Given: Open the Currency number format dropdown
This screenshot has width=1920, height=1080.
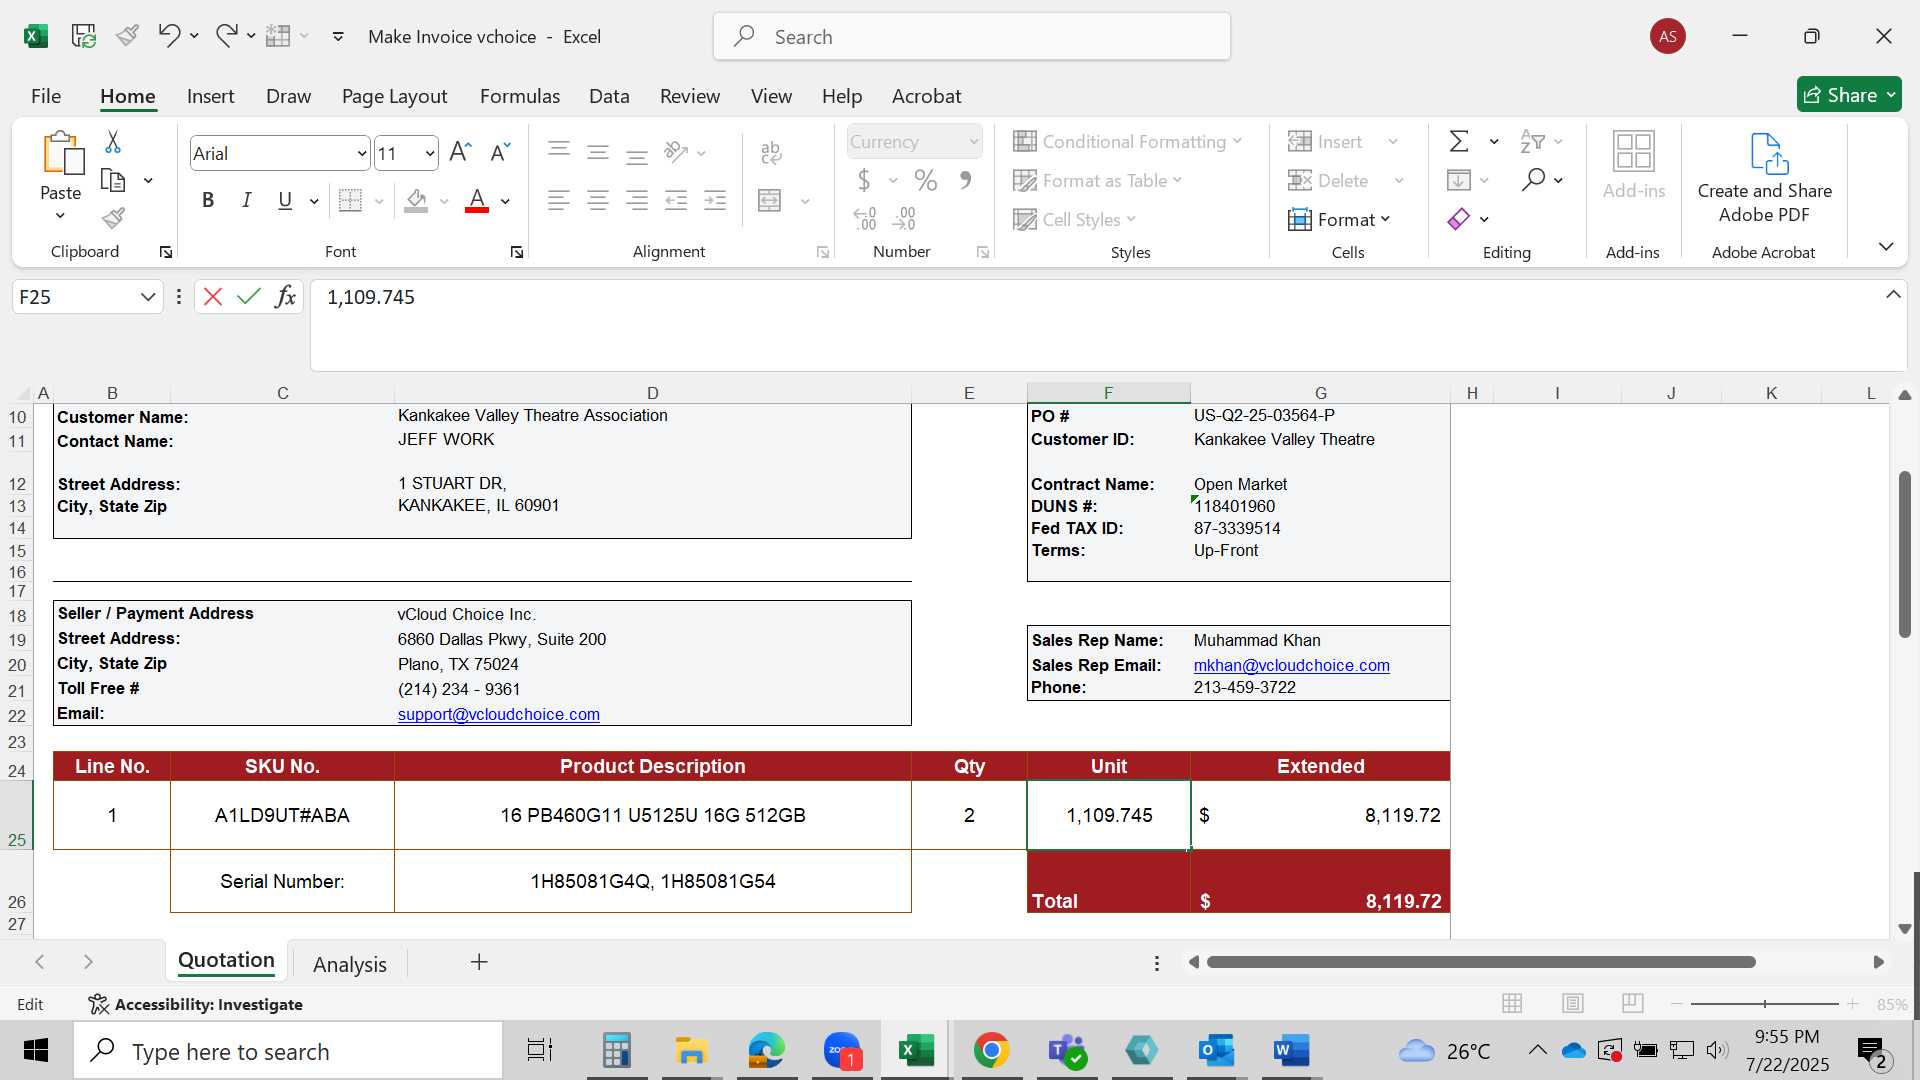Looking at the screenshot, I should click(973, 142).
